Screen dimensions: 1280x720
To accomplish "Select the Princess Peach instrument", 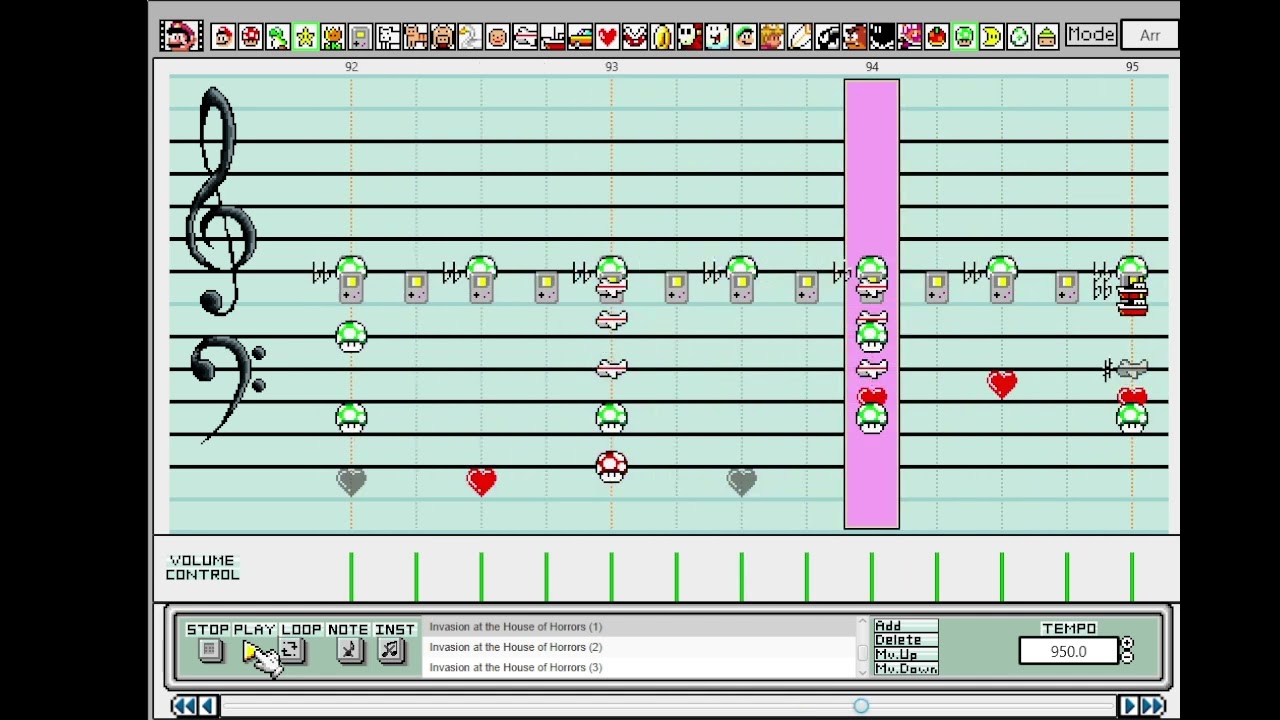I will (771, 37).
